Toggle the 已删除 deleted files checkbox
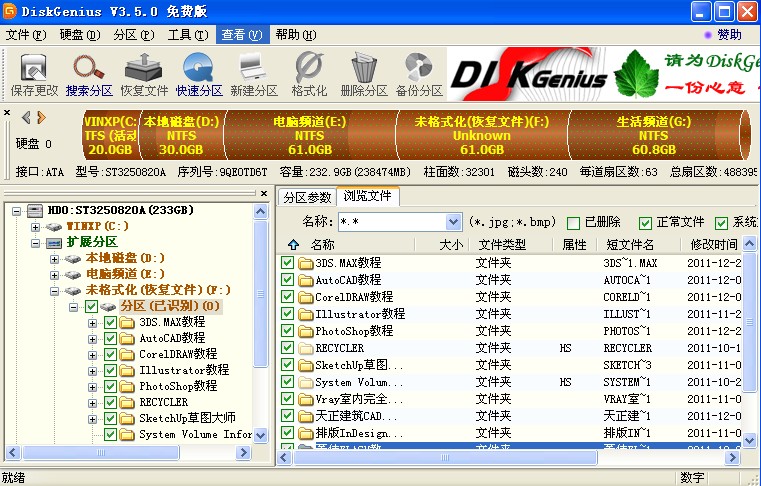761x486 pixels. pyautogui.click(x=573, y=223)
